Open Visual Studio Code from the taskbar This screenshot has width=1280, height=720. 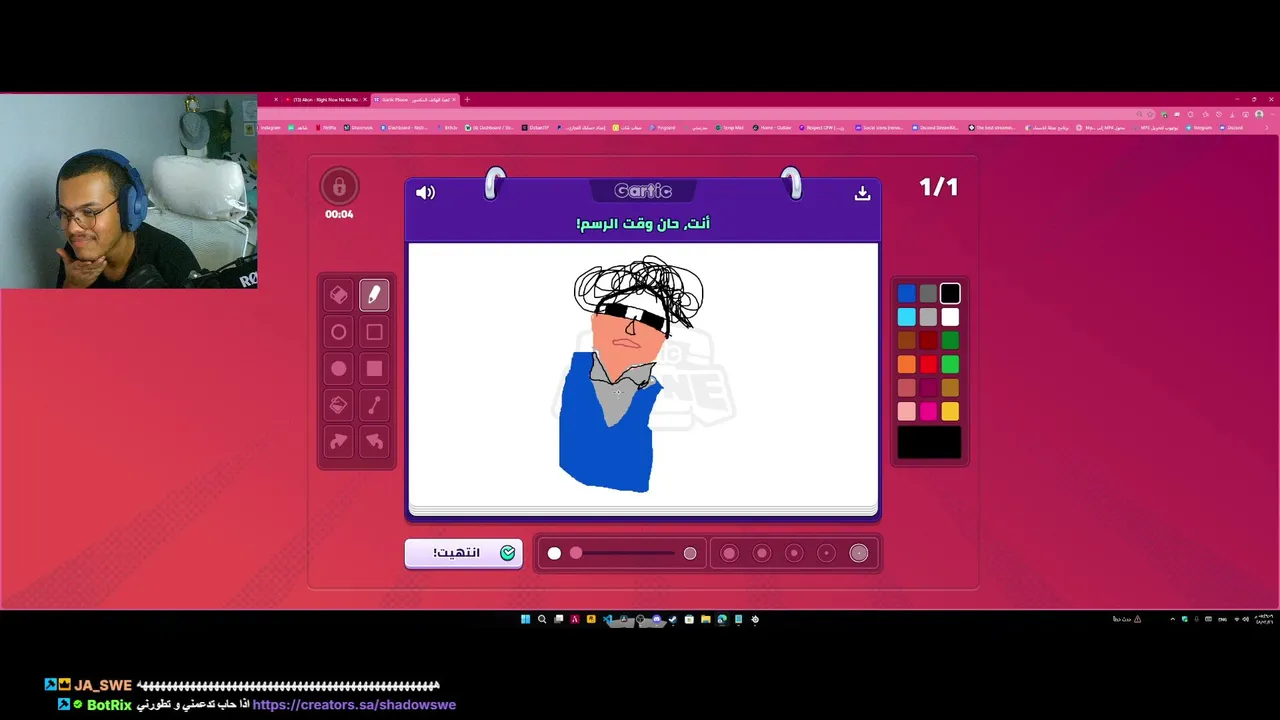tap(607, 620)
